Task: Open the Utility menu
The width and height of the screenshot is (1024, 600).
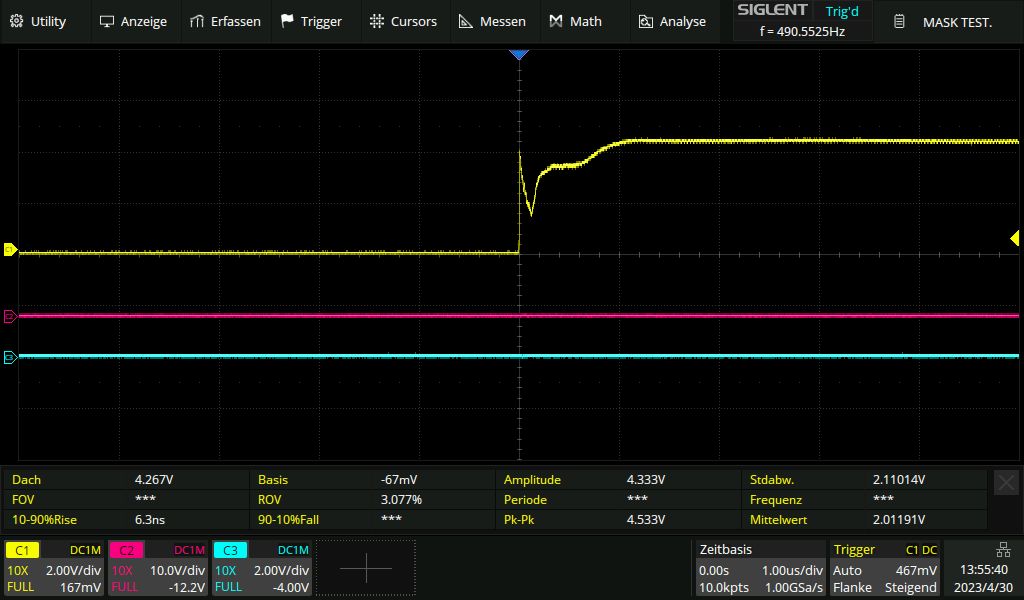Action: (x=38, y=22)
